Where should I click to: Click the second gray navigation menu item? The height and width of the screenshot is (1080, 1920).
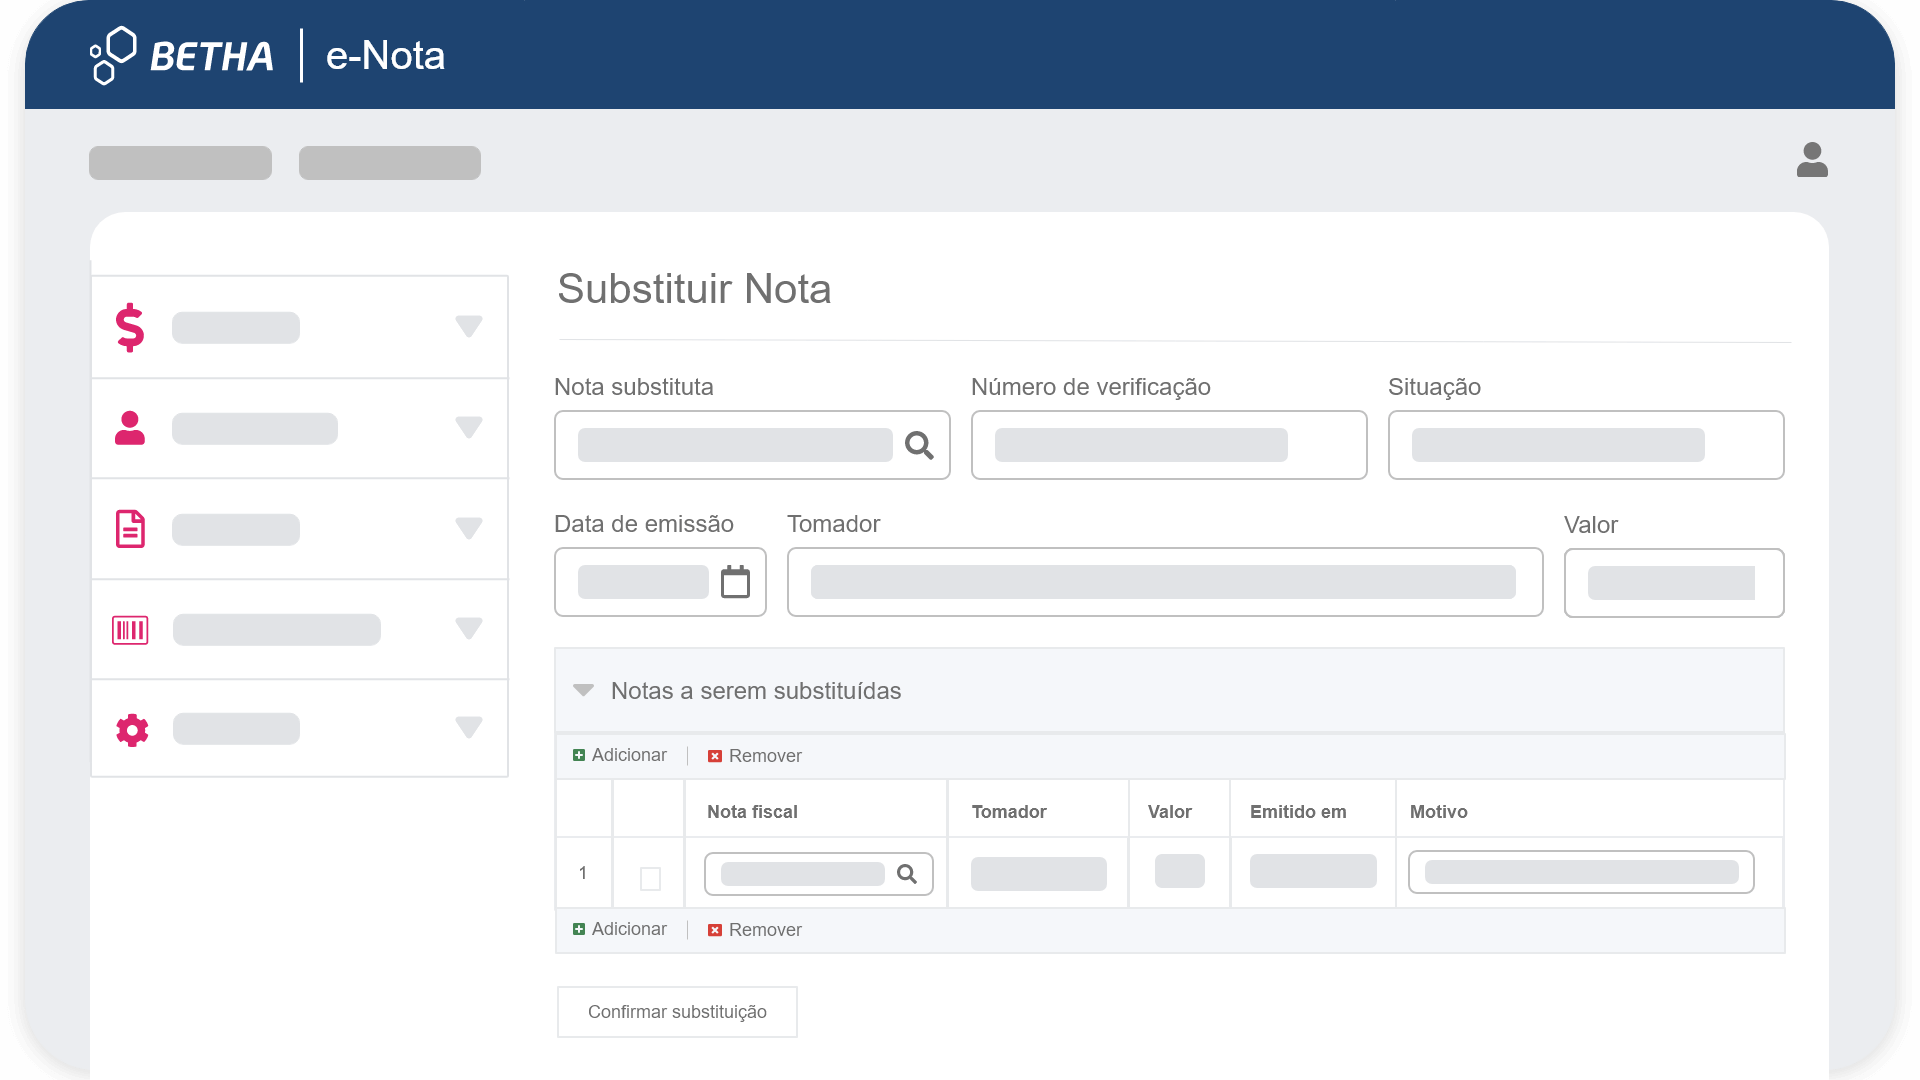(x=389, y=163)
